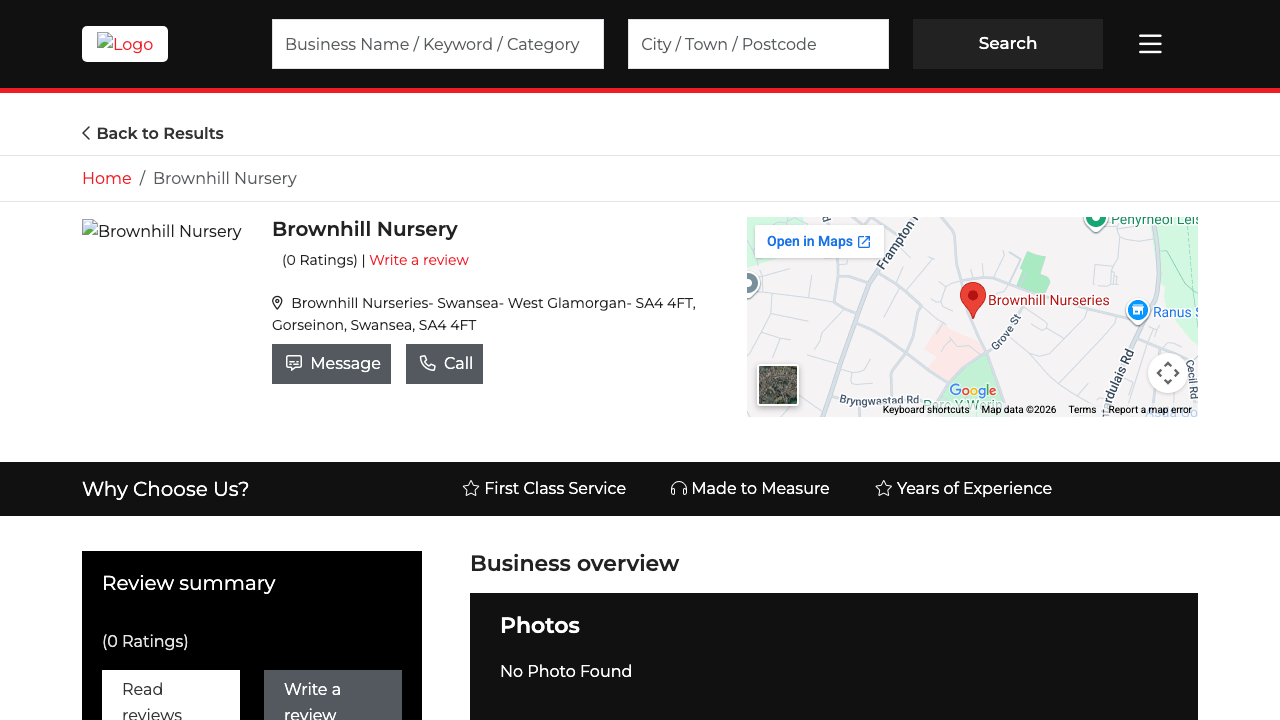Click the location pin icon beside the address
Viewport: 1280px width, 720px height.
click(x=277, y=302)
